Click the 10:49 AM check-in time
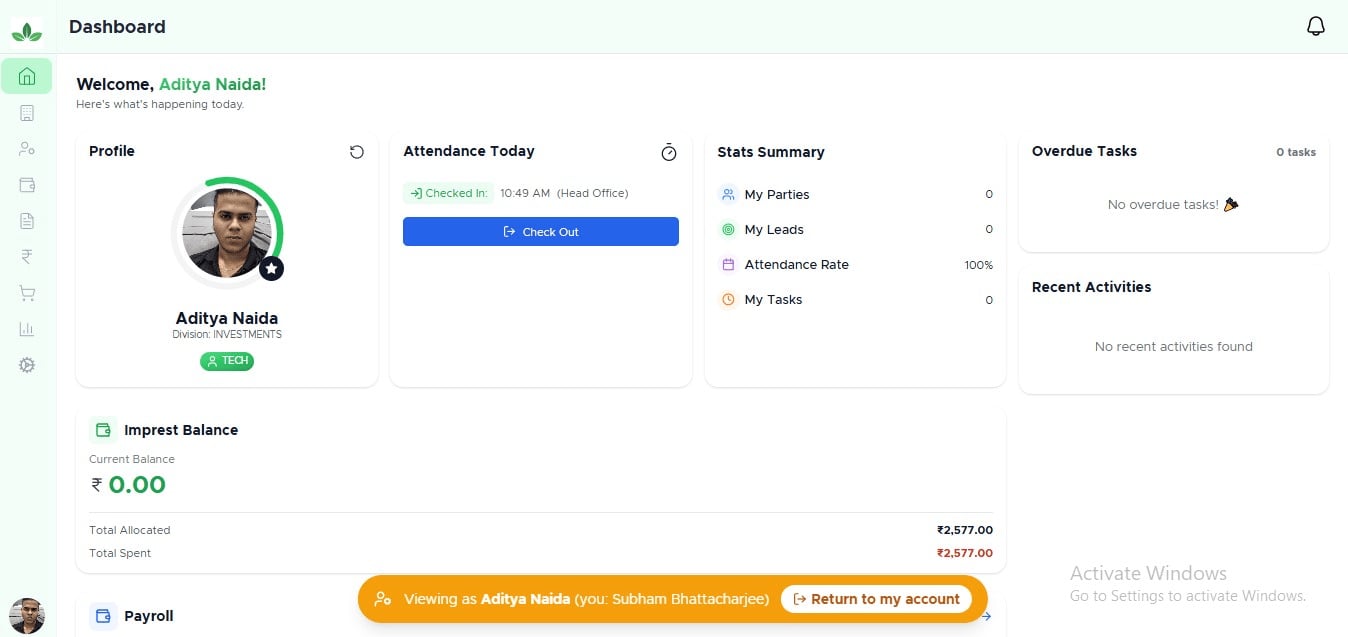This screenshot has height=637, width=1348. (525, 193)
